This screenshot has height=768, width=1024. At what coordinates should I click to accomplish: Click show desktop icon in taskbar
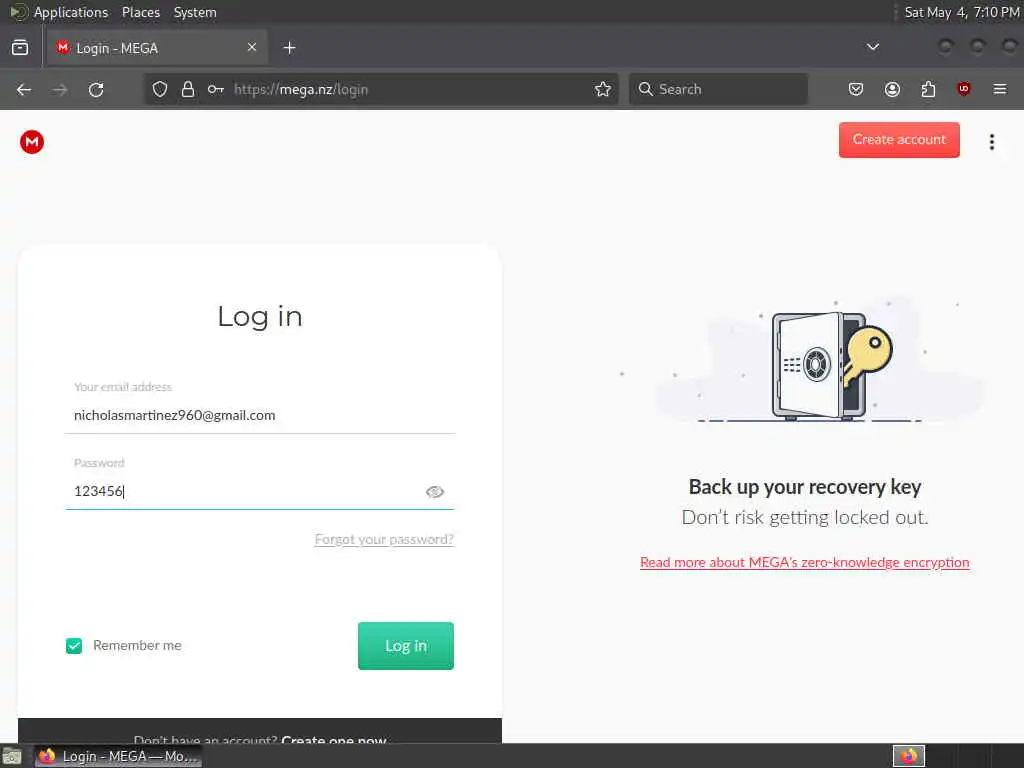pos(12,757)
